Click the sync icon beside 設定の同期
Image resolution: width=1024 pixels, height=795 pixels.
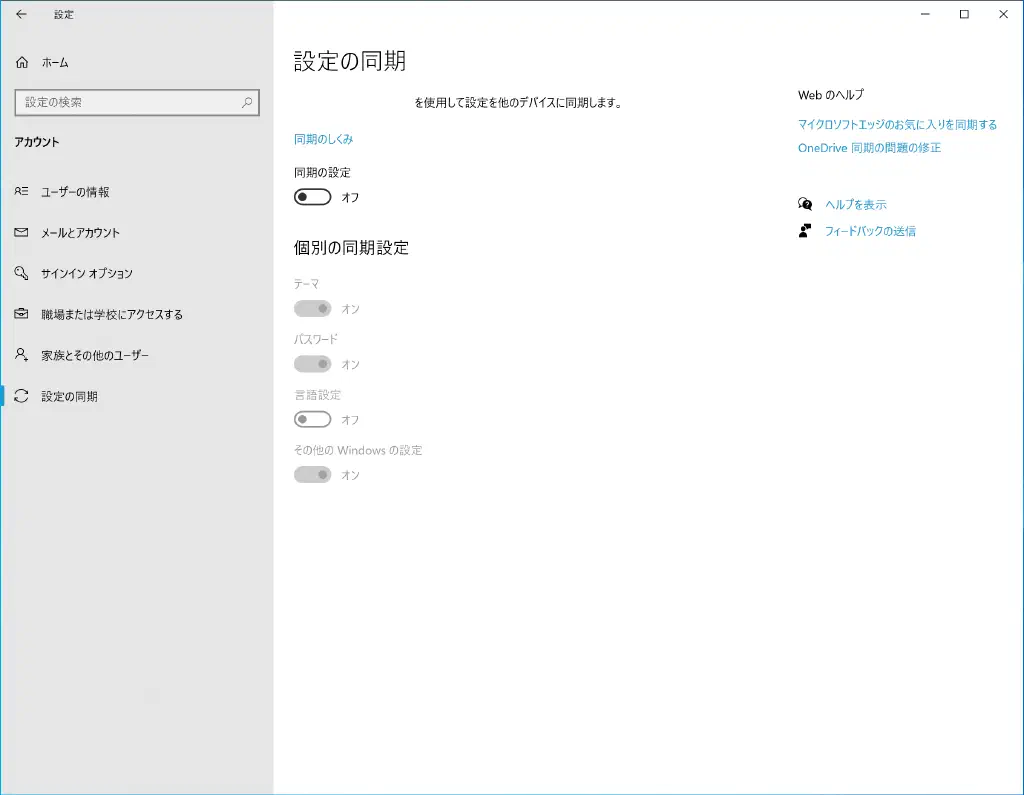click(x=21, y=397)
